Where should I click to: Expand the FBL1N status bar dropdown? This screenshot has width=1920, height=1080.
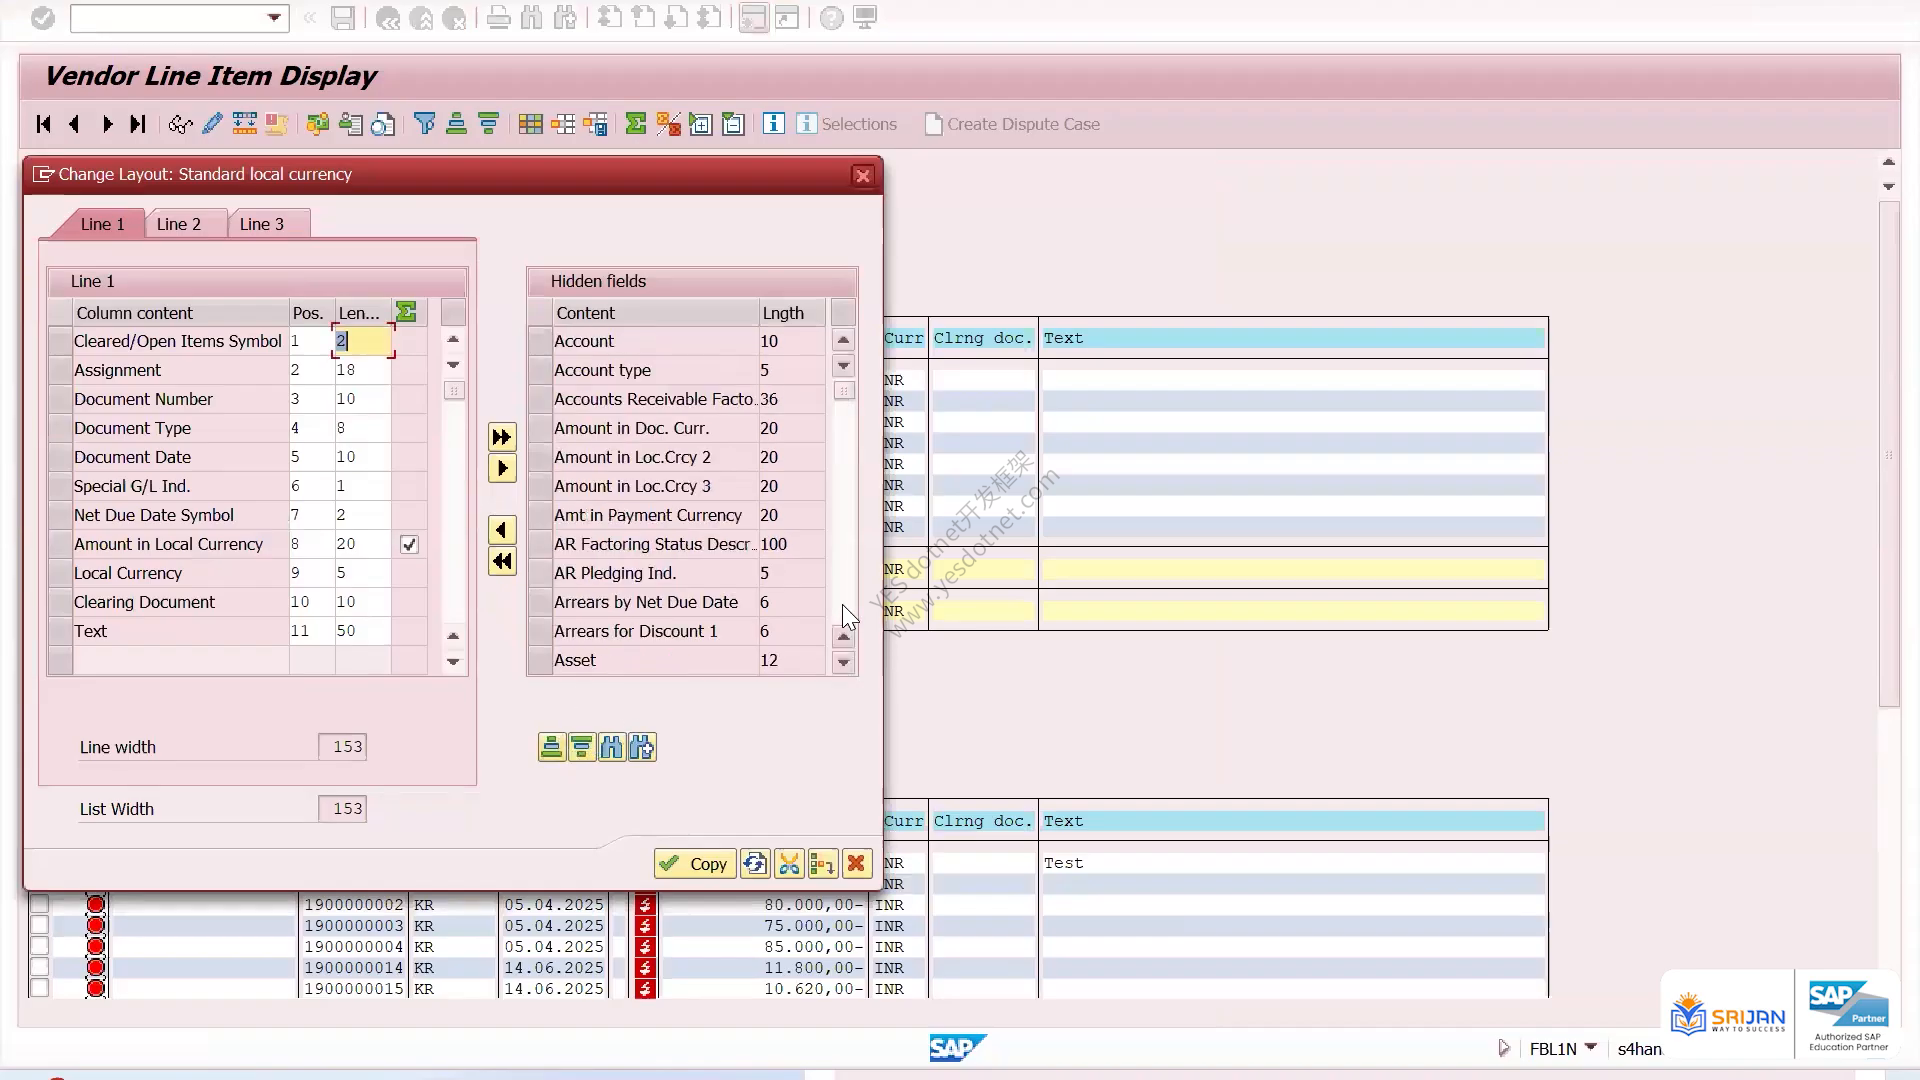point(1590,1047)
